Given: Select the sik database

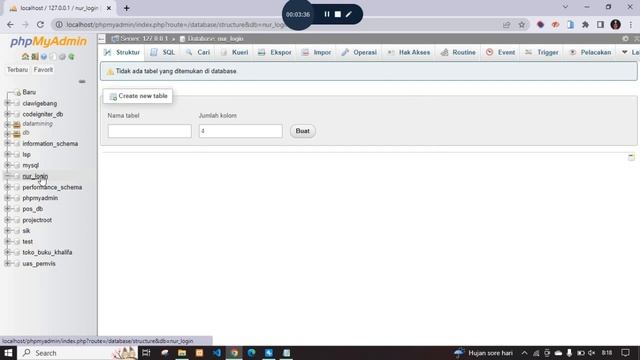Looking at the screenshot, I should [26, 231].
